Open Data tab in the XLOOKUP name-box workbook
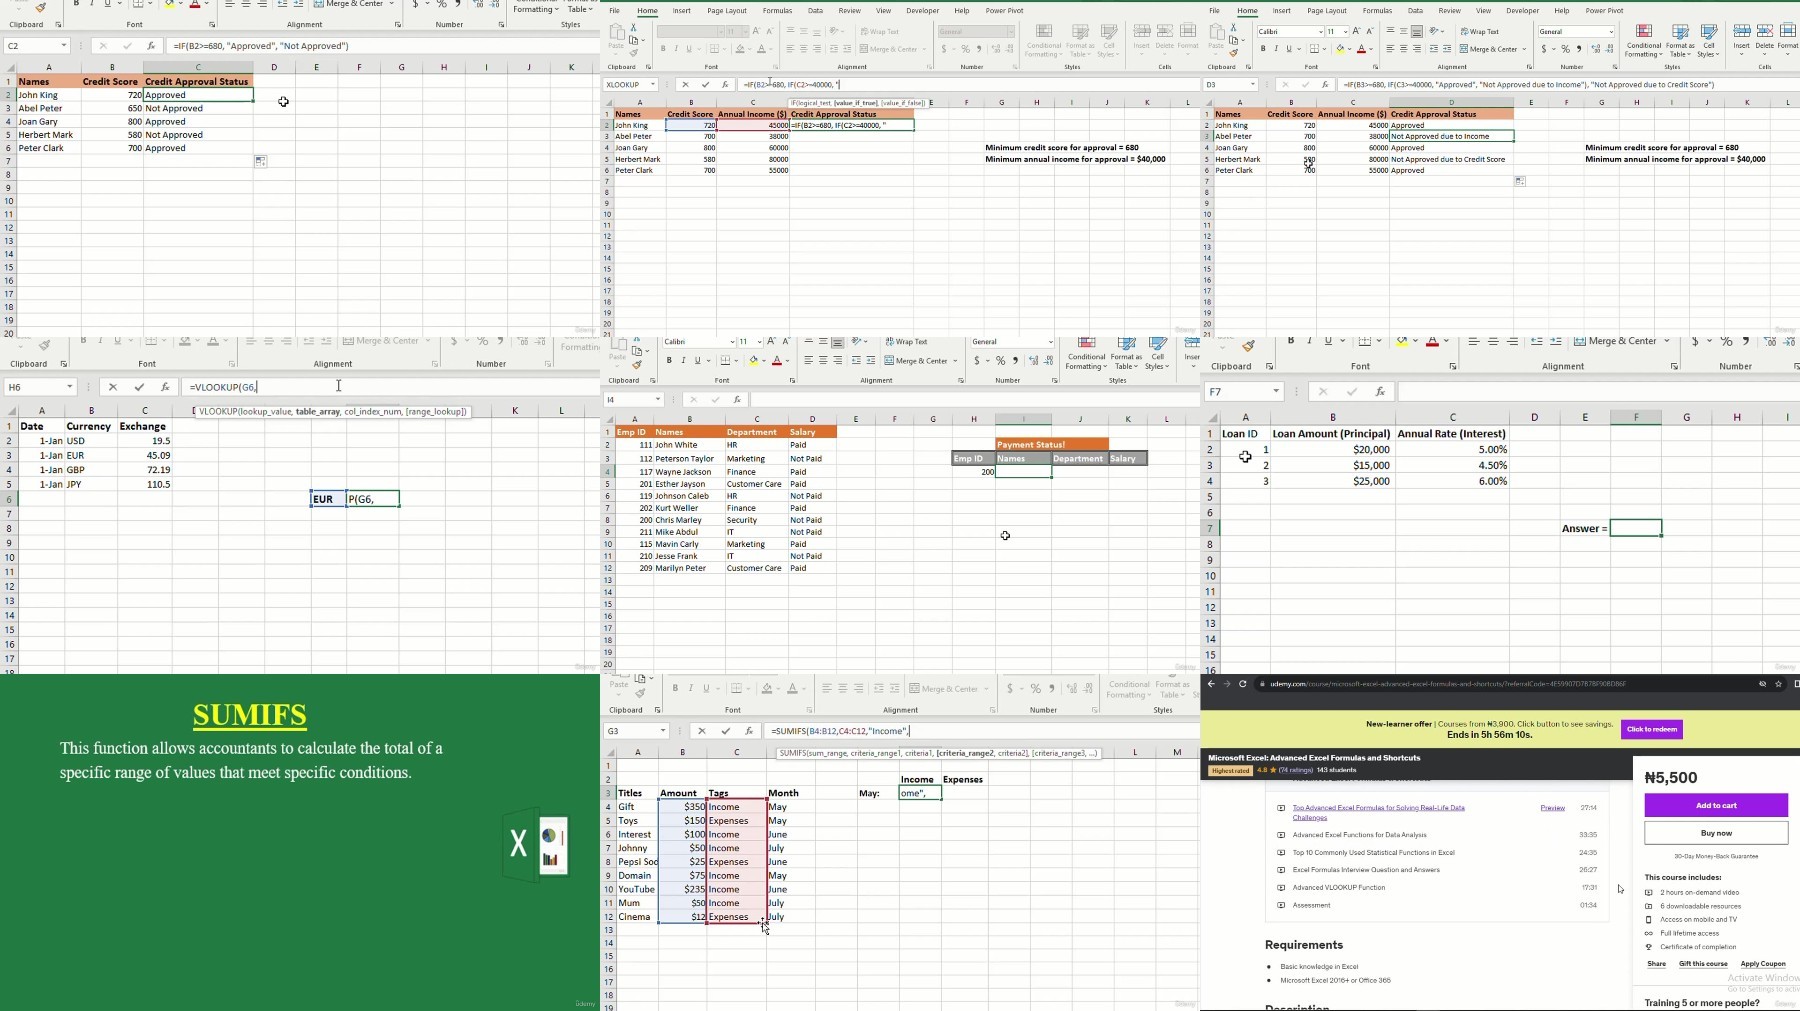 pyautogui.click(x=815, y=11)
